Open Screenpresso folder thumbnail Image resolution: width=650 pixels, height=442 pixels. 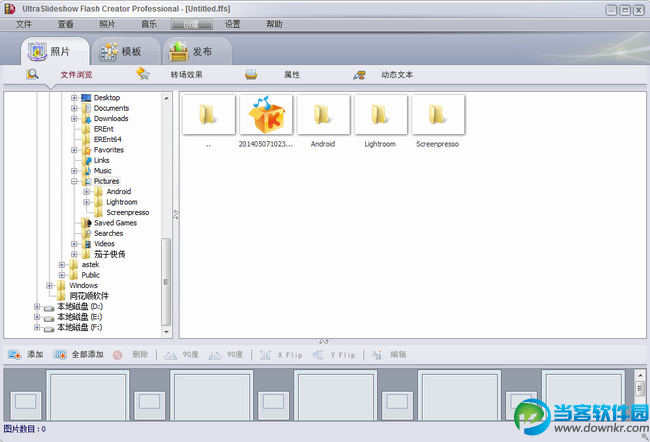click(438, 114)
